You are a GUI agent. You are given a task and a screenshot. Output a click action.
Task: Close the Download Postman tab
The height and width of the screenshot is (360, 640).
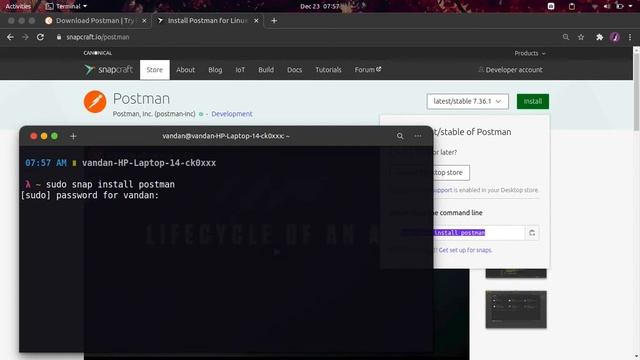click(144, 20)
